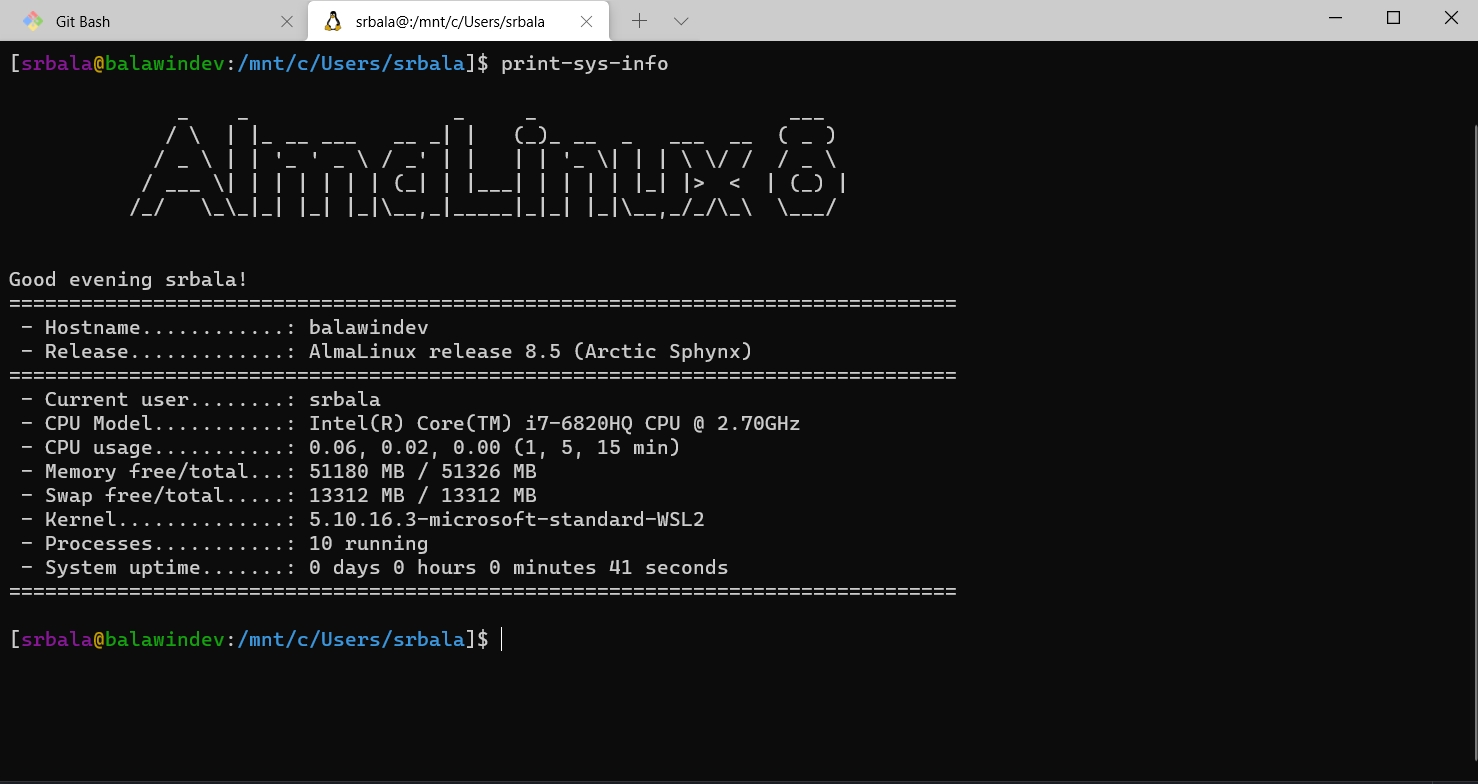This screenshot has width=1478, height=784.
Task: Click the bottom shell prompt cursor
Action: (x=502, y=639)
